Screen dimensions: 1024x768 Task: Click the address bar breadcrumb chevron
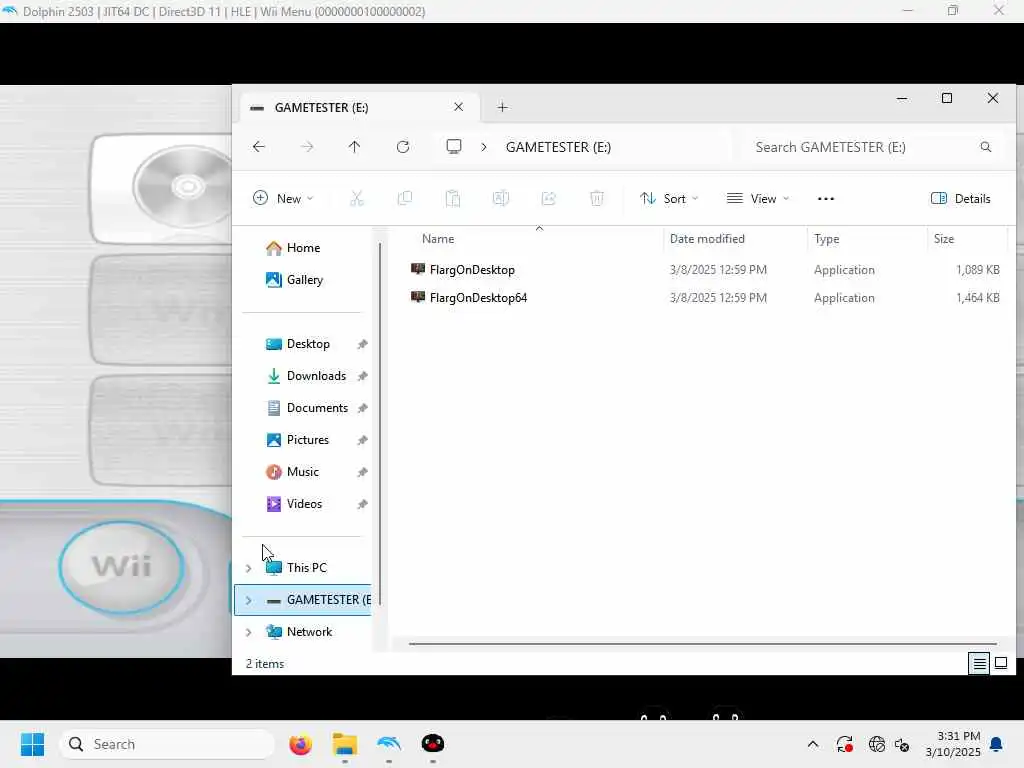coord(484,147)
